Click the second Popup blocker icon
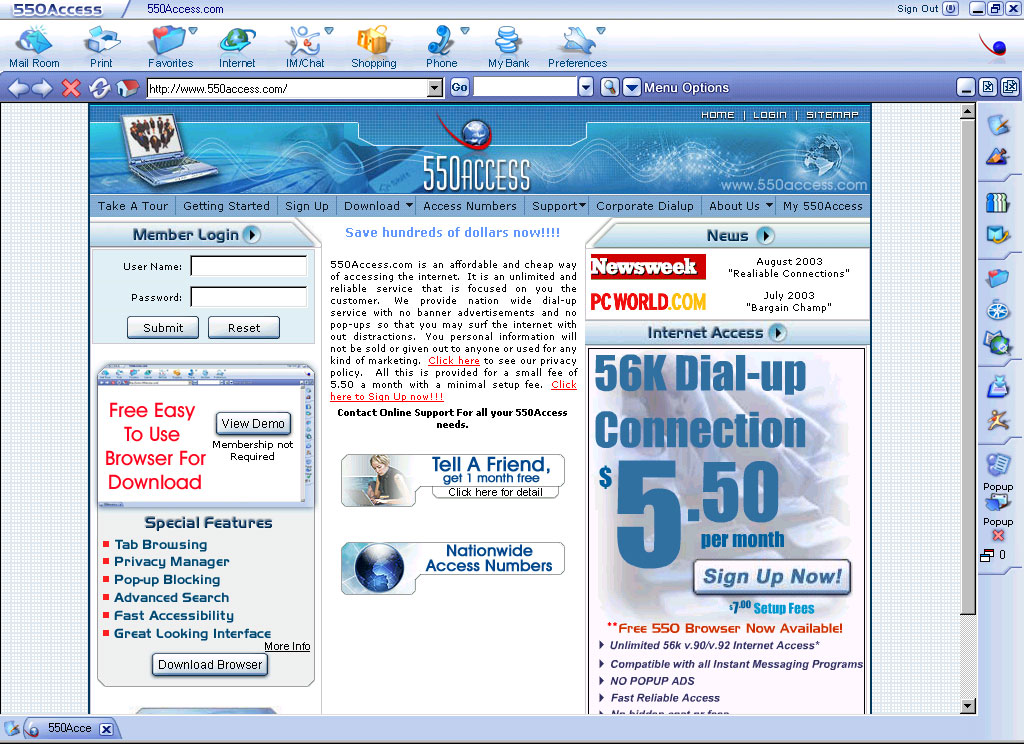This screenshot has height=744, width=1024. (998, 502)
